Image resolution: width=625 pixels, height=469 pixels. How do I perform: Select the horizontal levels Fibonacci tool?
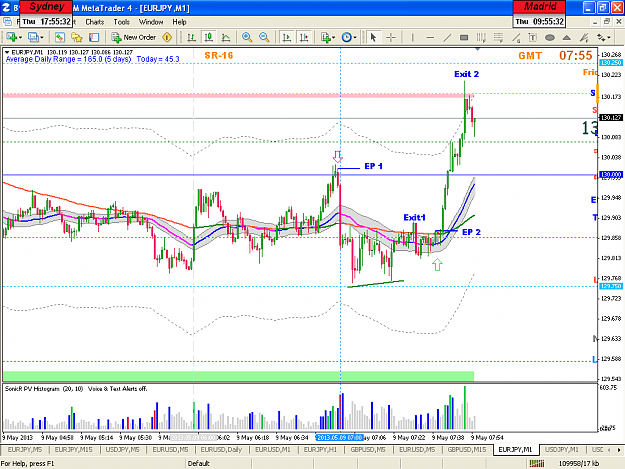[x=498, y=37]
